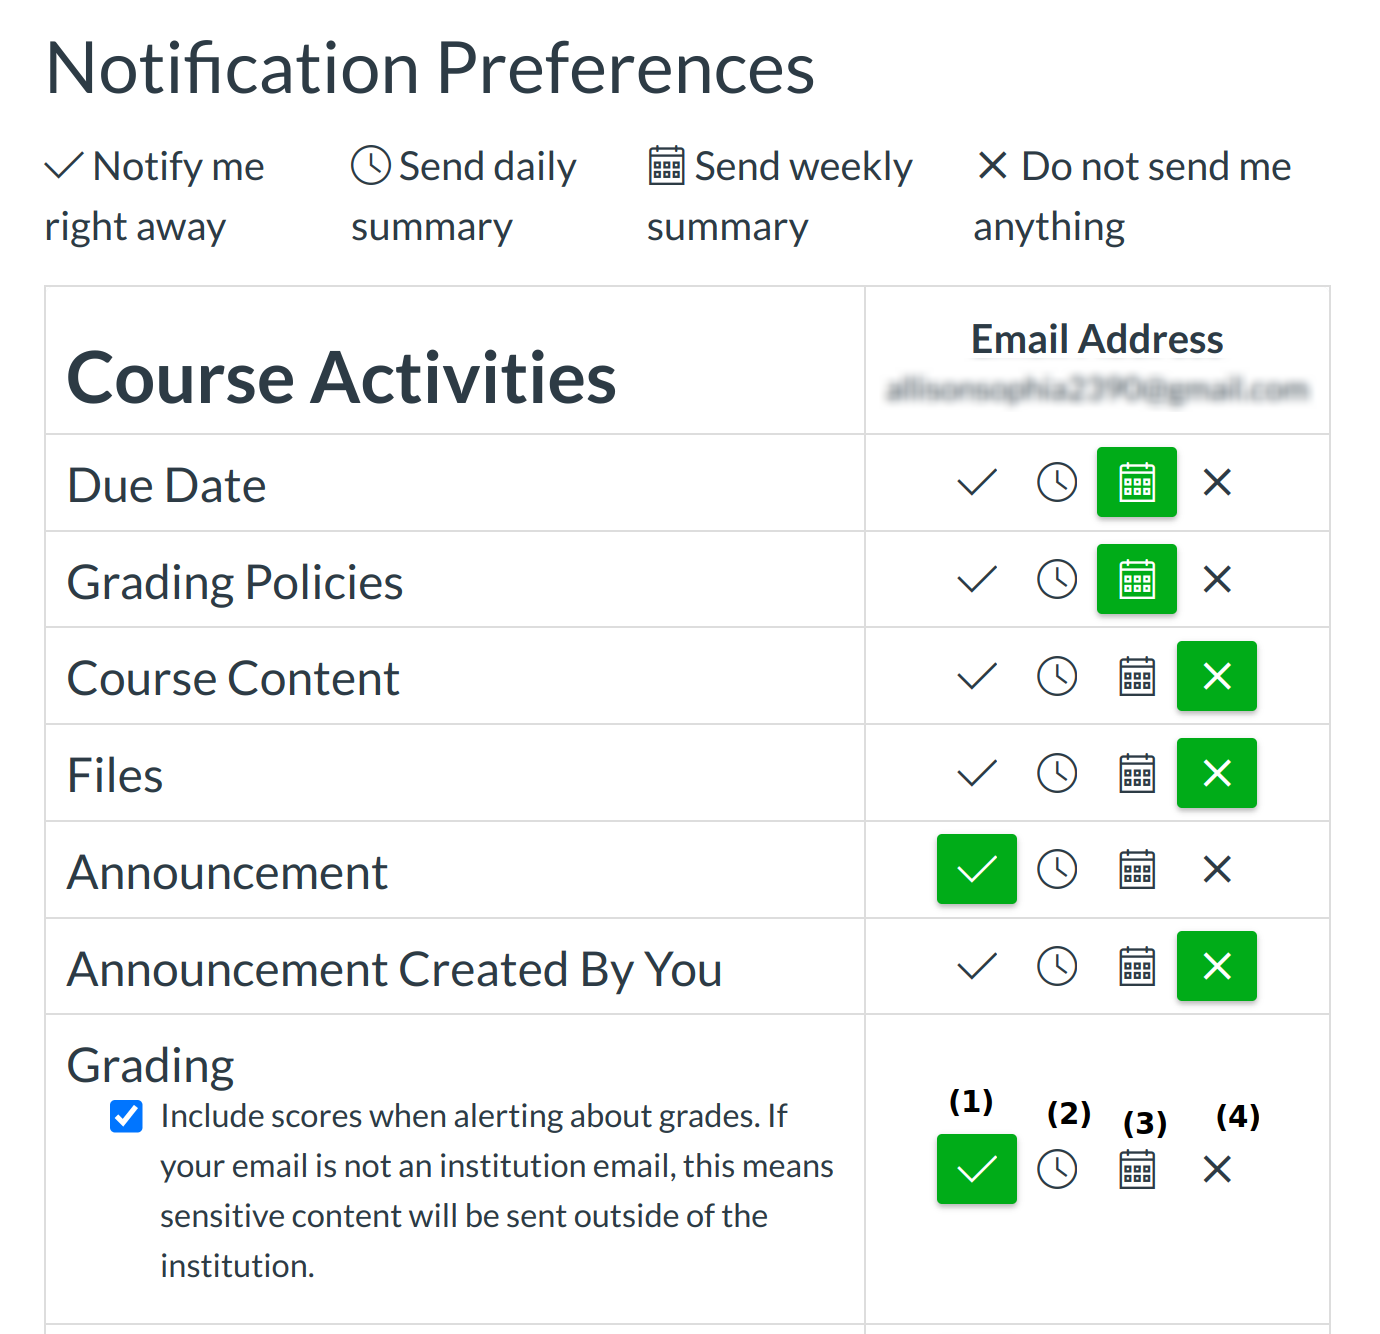Click the Due Date do-not-send X
This screenshot has height=1334, width=1380.
coord(1217,483)
